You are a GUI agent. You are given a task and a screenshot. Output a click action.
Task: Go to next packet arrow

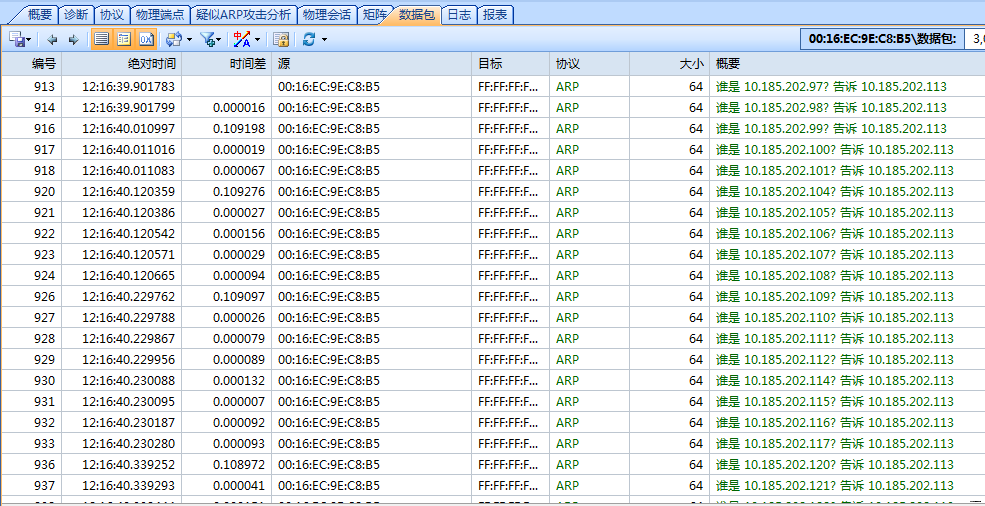tap(73, 39)
